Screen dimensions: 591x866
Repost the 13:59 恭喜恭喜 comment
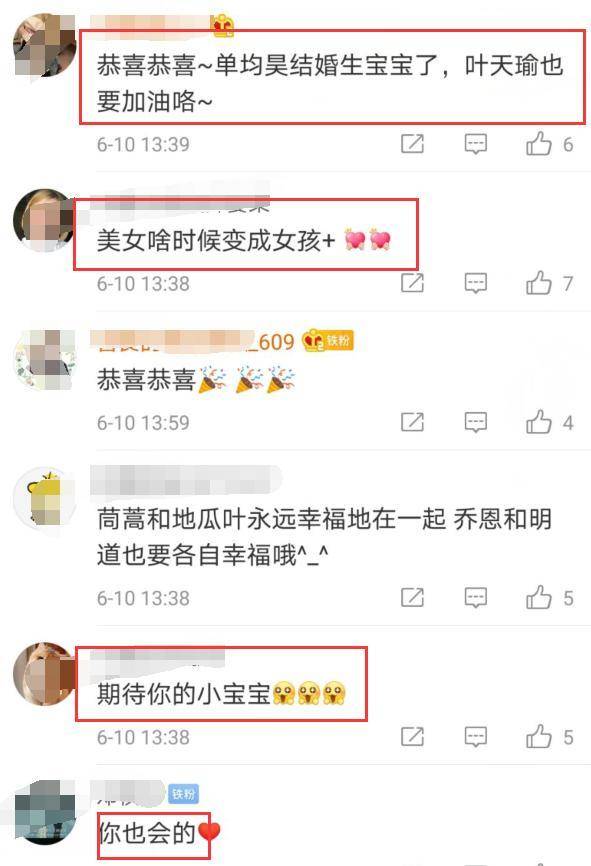412,423
